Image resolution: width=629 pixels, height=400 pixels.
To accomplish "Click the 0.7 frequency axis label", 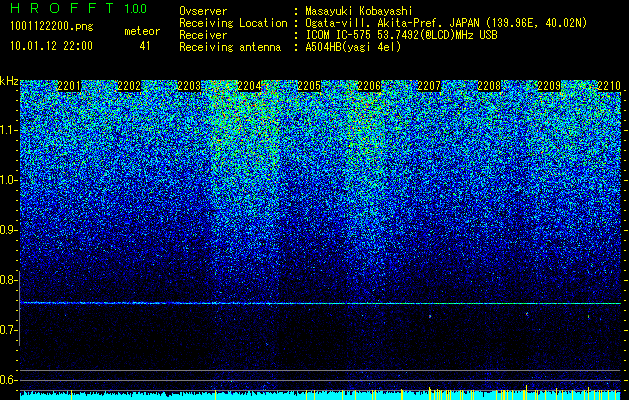I will [x=8, y=330].
